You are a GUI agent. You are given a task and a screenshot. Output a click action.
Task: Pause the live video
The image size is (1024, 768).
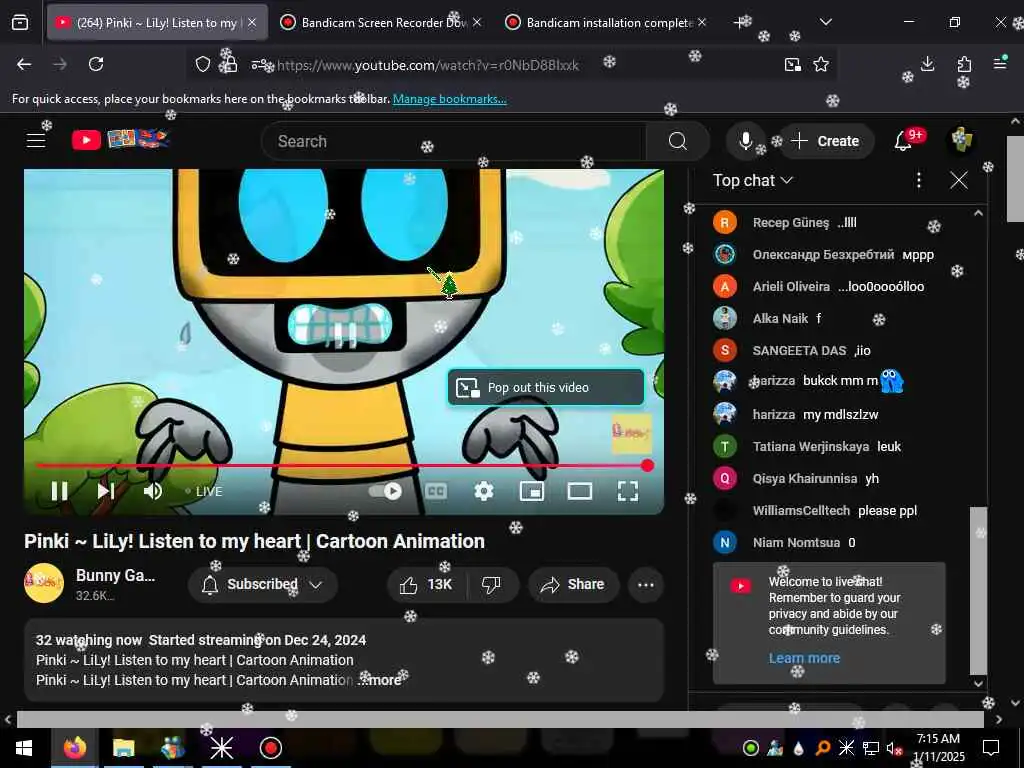[59, 491]
